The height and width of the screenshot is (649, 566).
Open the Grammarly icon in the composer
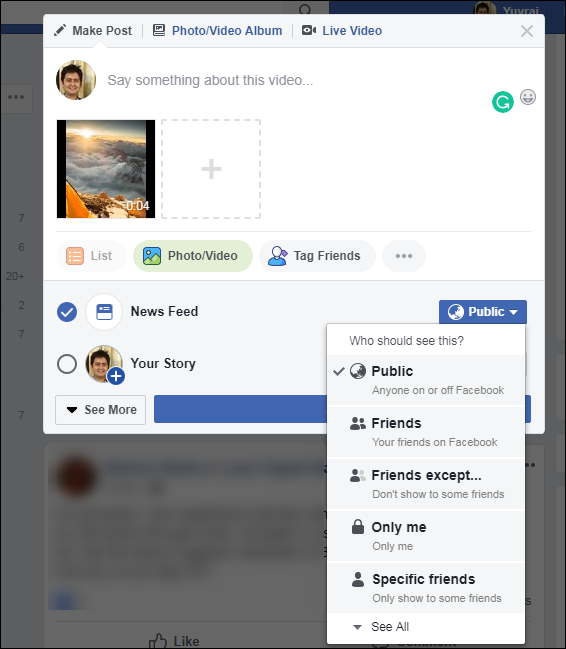pyautogui.click(x=503, y=102)
